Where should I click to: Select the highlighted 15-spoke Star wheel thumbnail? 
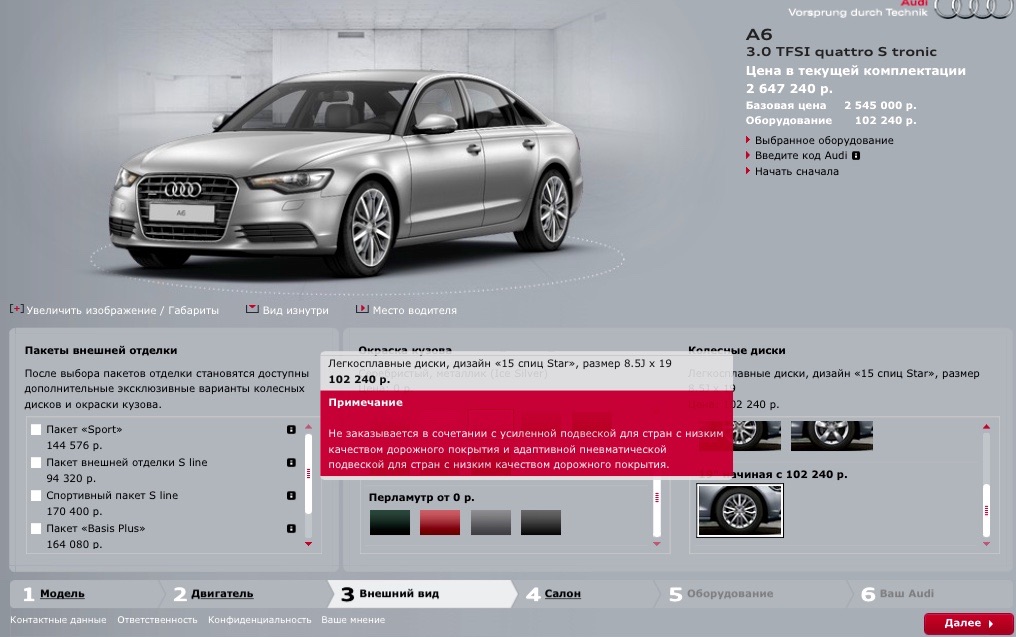point(740,511)
